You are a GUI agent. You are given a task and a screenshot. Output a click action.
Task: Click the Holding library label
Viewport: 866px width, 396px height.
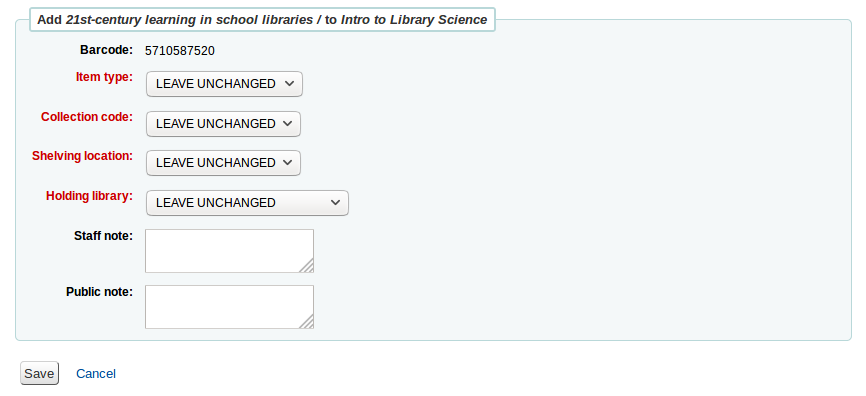89,196
